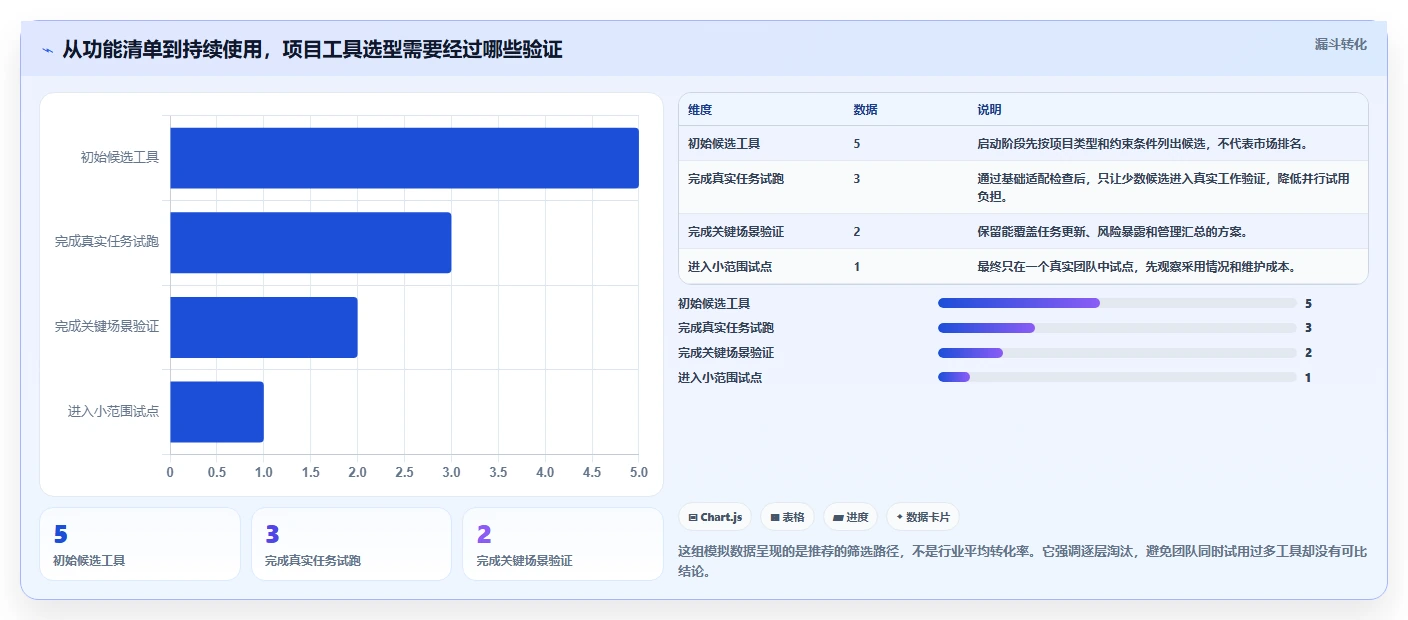Click 进入小范围试点 in the table's 维度 column
The image size is (1408, 620).
[x=730, y=267]
